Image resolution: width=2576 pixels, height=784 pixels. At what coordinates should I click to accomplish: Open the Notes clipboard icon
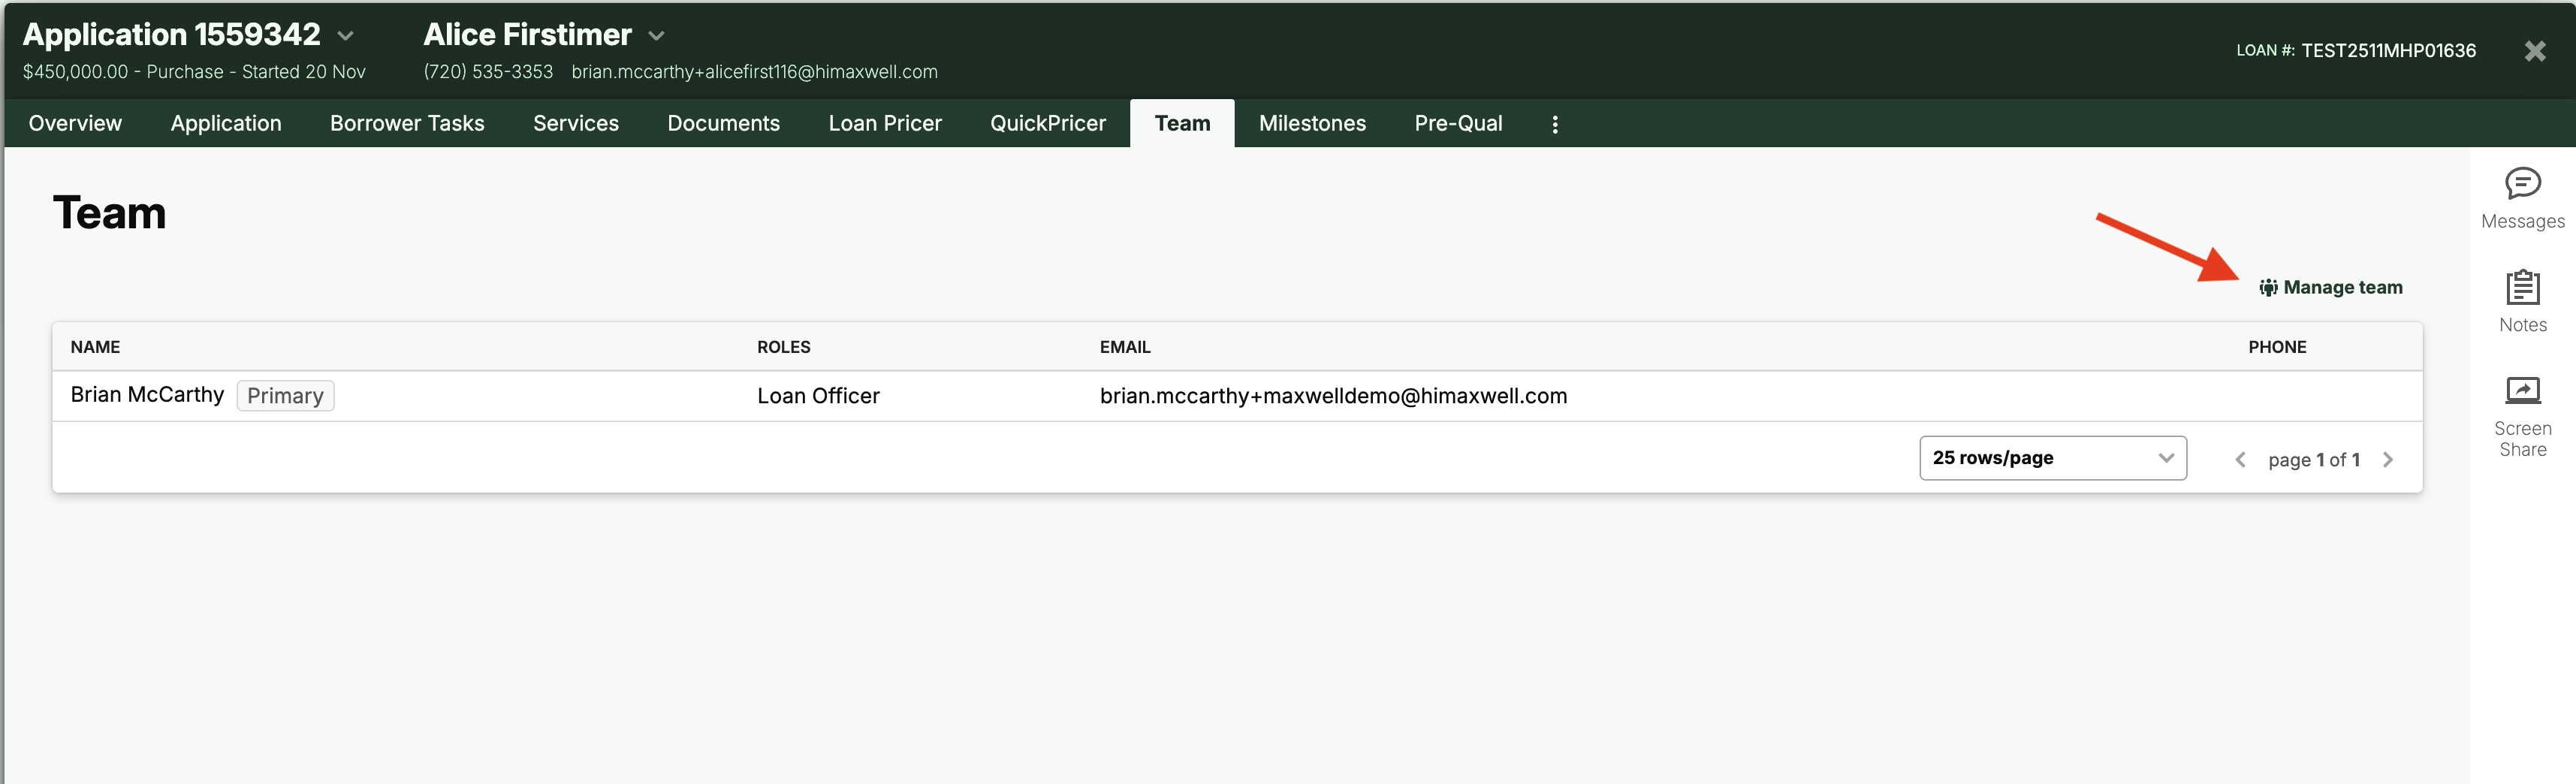coord(2521,288)
